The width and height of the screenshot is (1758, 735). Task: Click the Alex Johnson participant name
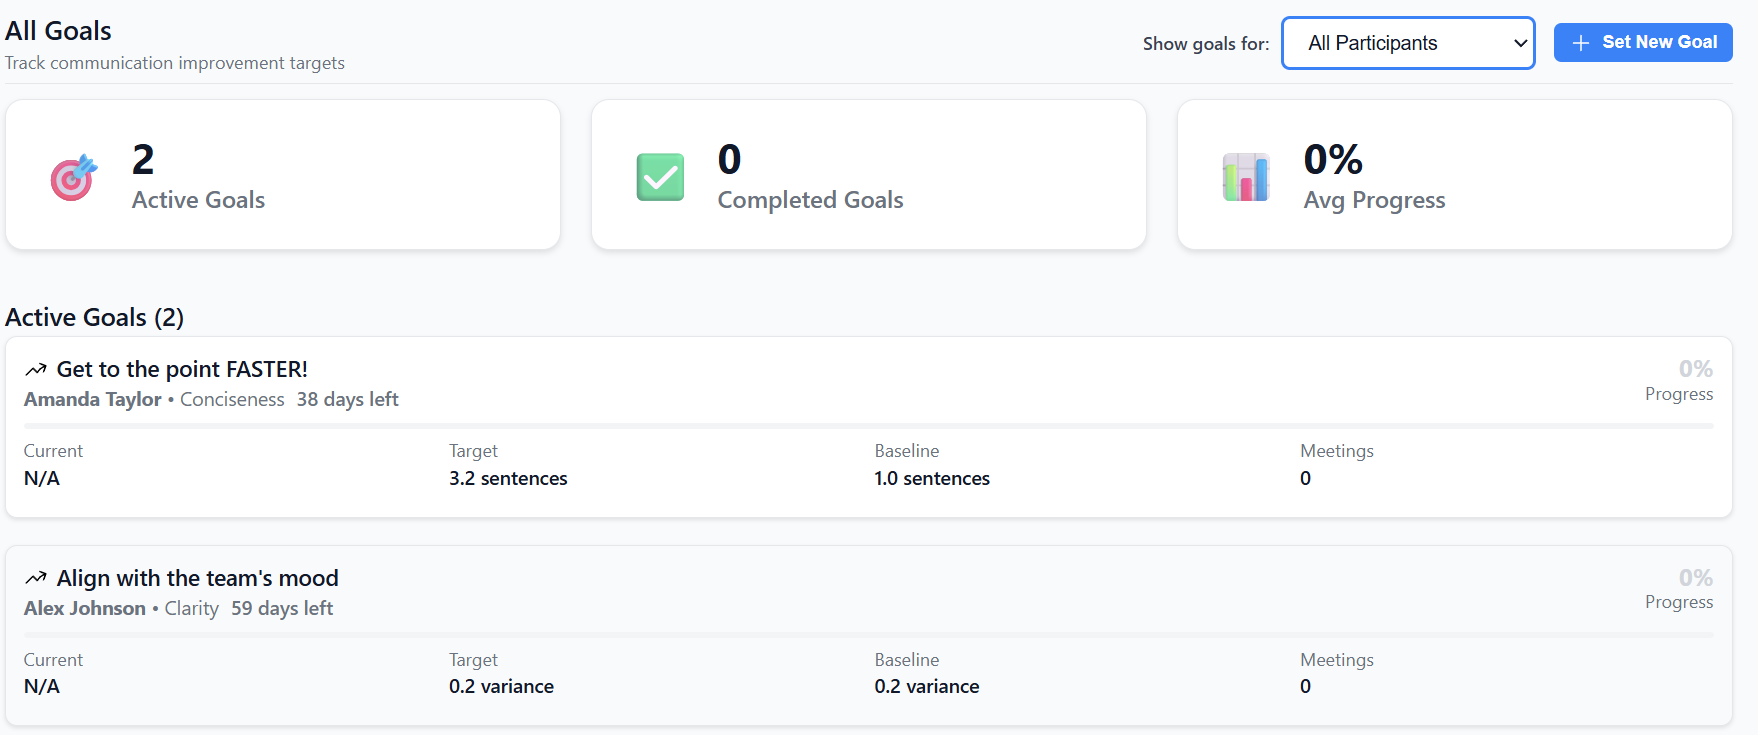pos(85,608)
